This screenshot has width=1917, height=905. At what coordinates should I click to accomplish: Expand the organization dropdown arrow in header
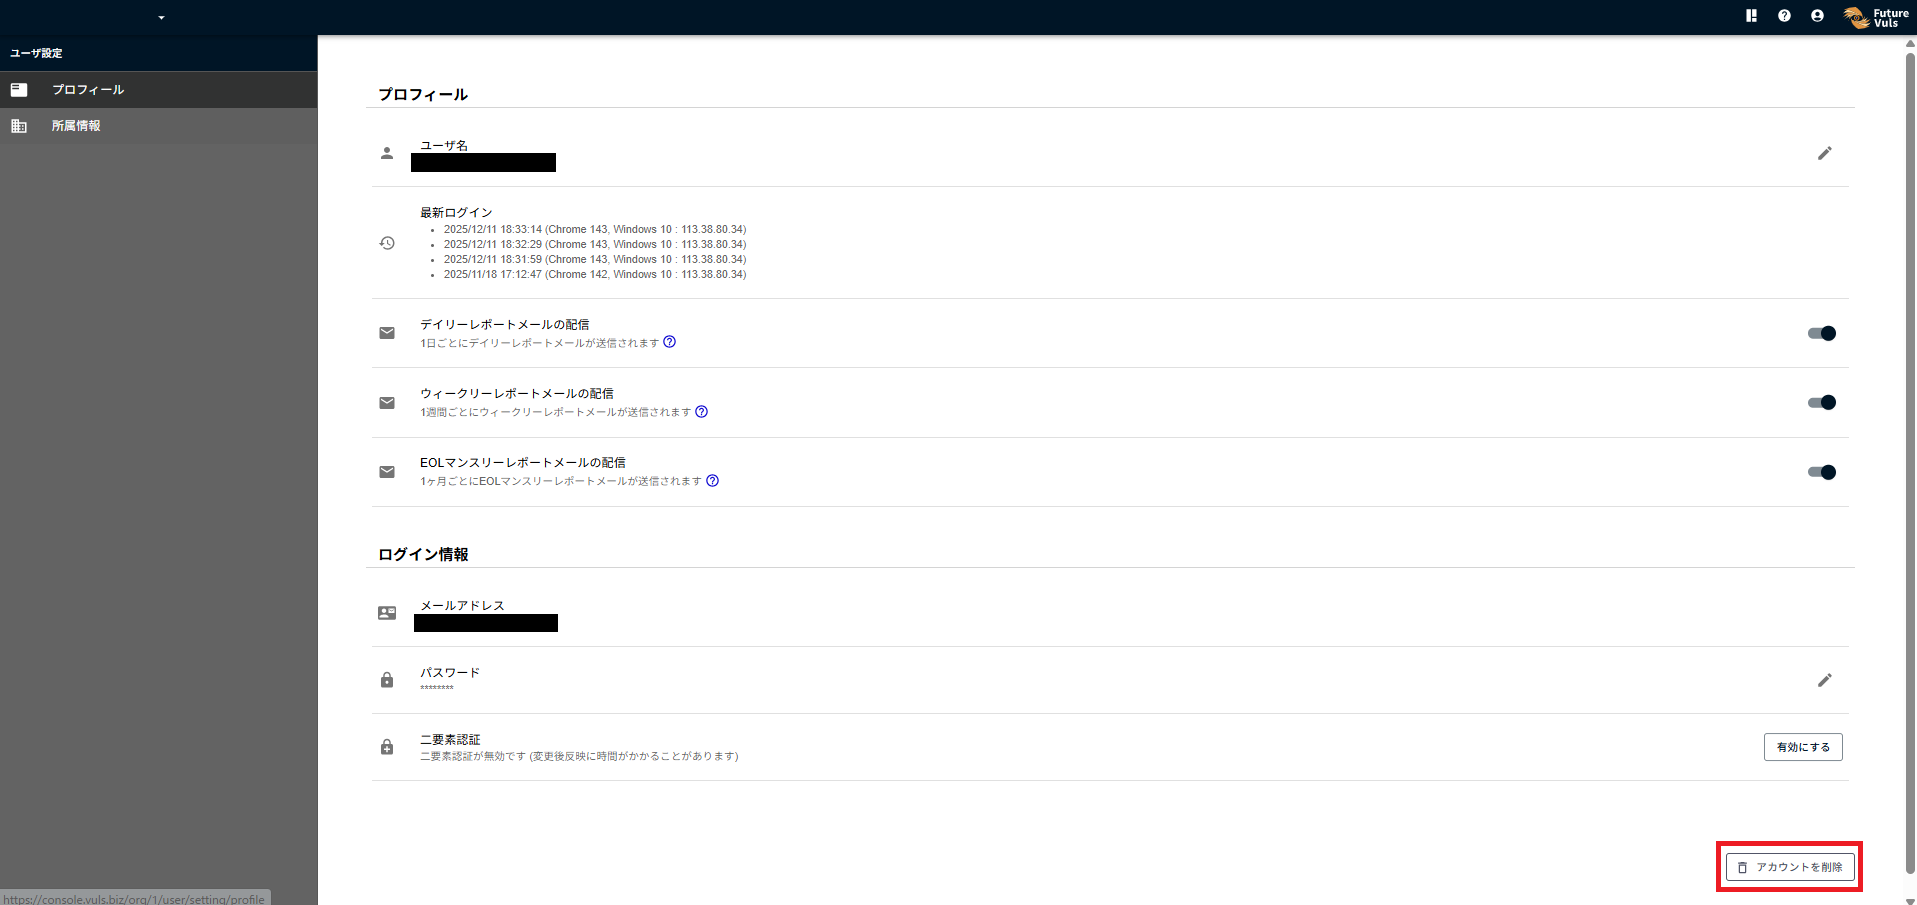(161, 18)
